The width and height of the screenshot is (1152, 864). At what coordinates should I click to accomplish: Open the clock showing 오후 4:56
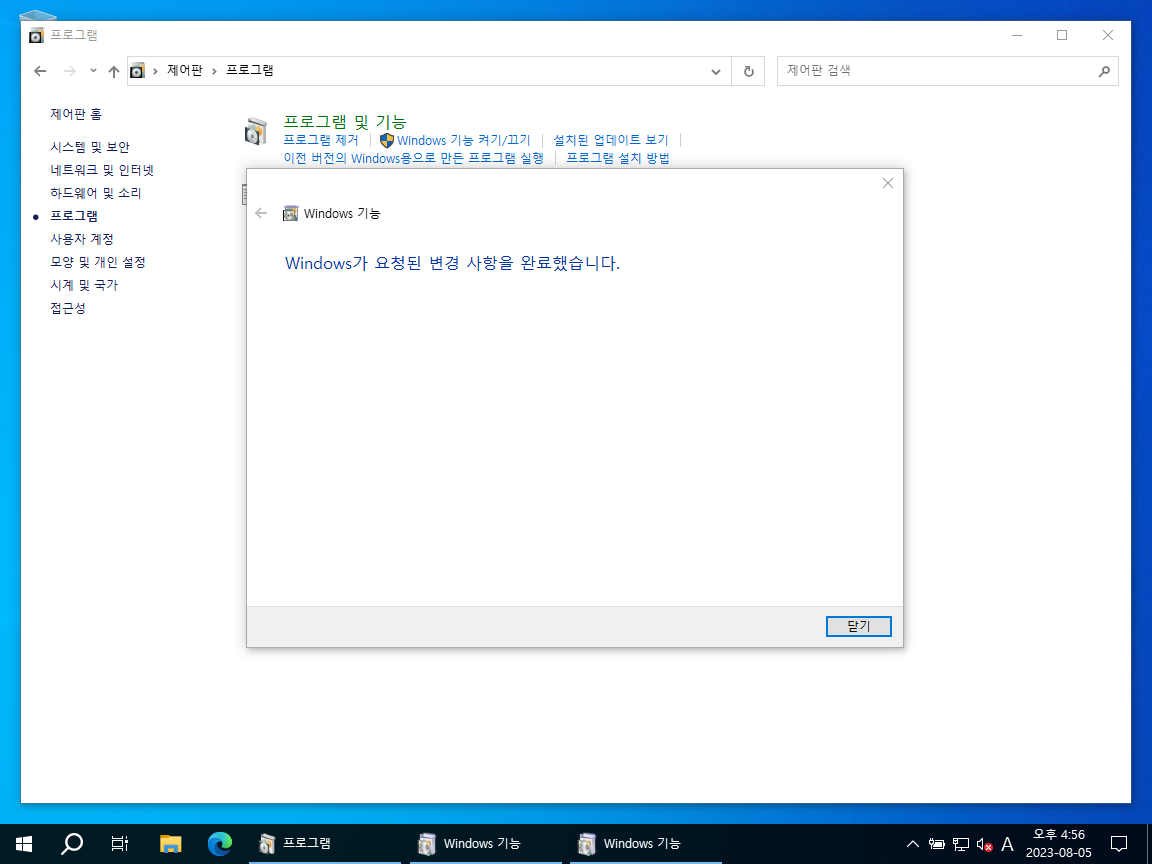(x=1059, y=843)
